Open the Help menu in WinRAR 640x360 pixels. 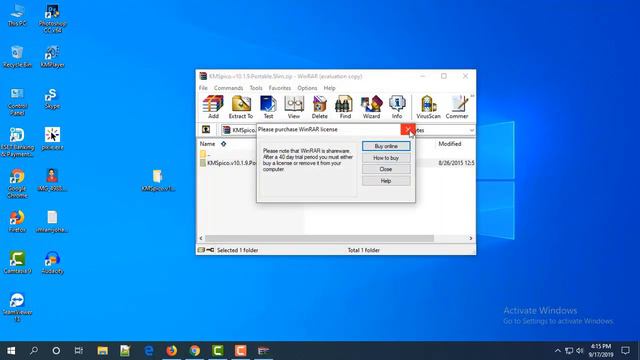pyautogui.click(x=329, y=88)
